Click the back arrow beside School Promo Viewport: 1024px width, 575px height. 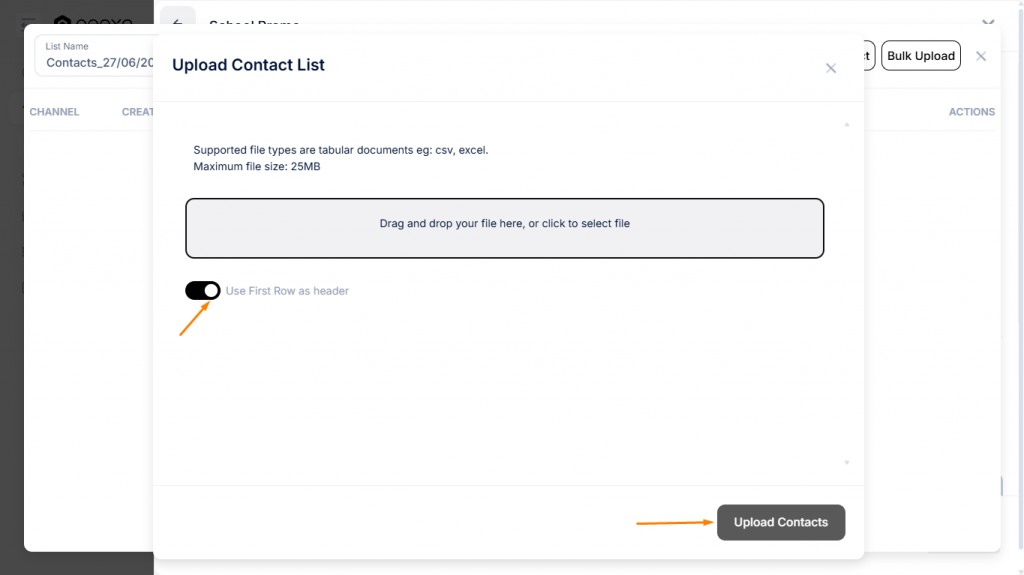coord(178,22)
